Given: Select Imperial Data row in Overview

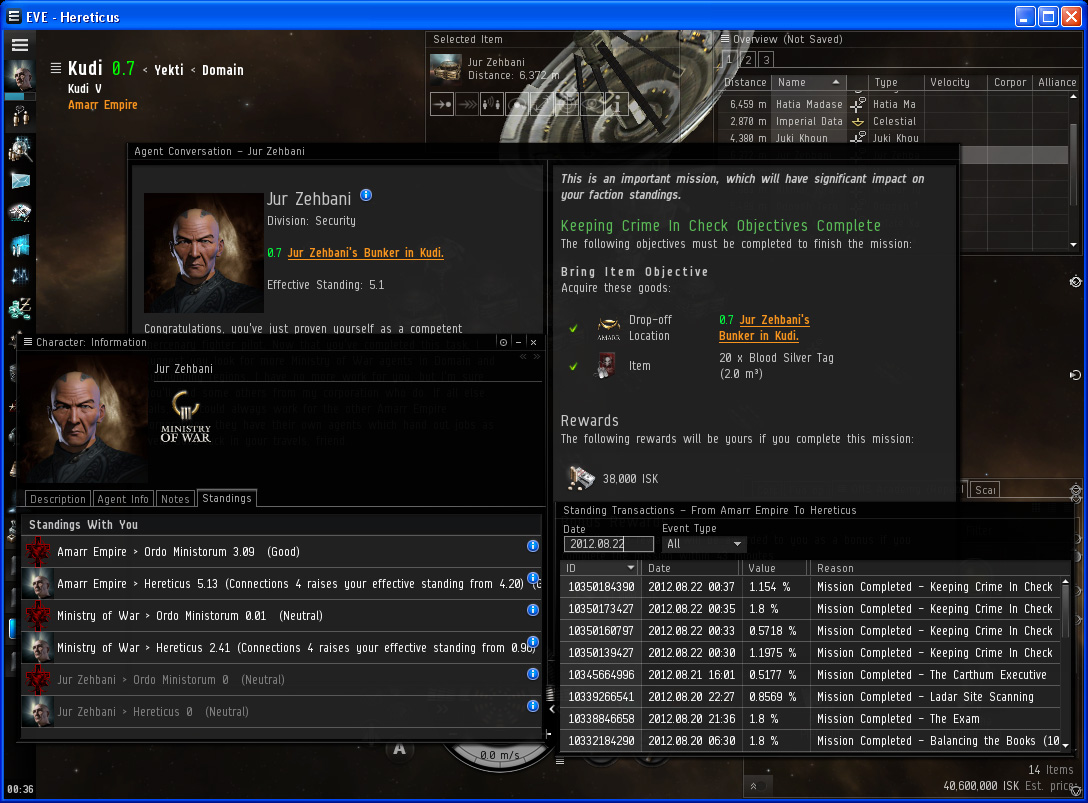Looking at the screenshot, I should click(892, 121).
